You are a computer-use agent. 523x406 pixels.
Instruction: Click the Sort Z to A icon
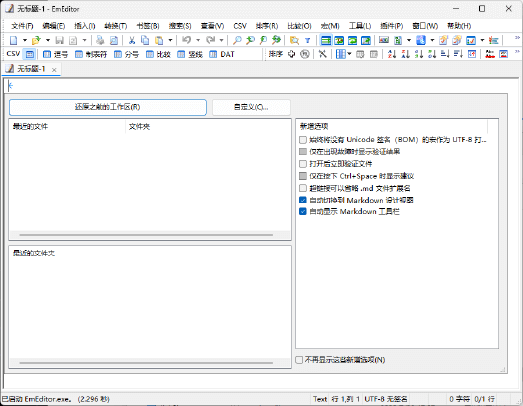[x=405, y=54]
